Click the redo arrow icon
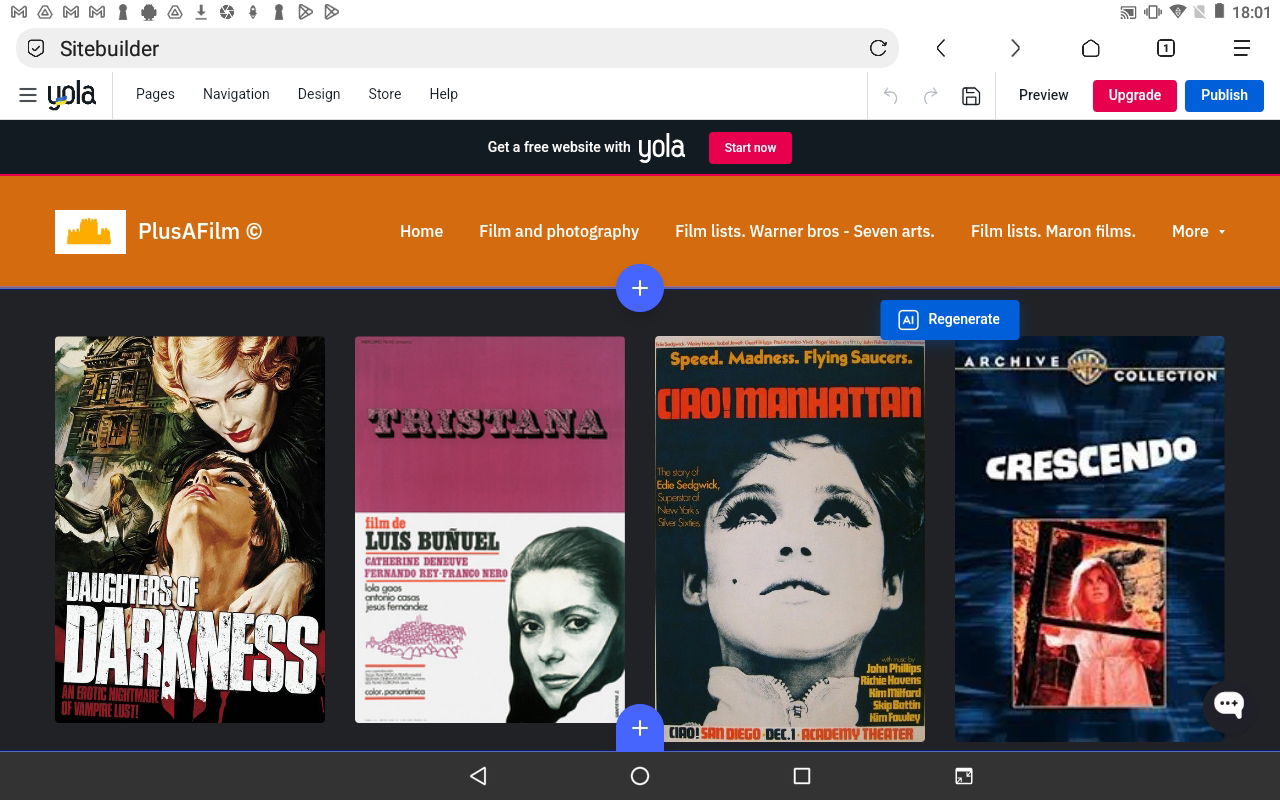This screenshot has height=800, width=1280. tap(930, 96)
